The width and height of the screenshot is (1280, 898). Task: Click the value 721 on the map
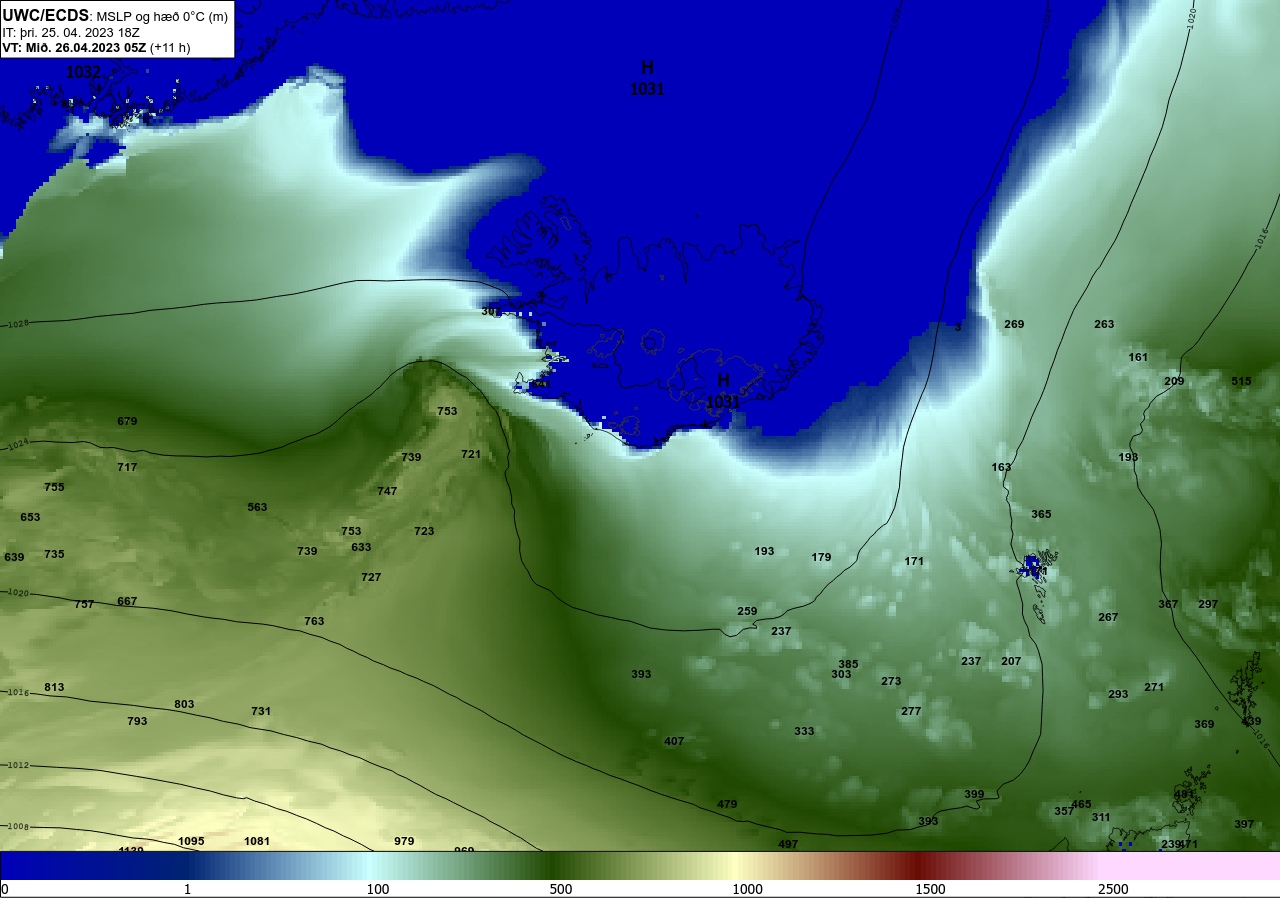(x=471, y=454)
